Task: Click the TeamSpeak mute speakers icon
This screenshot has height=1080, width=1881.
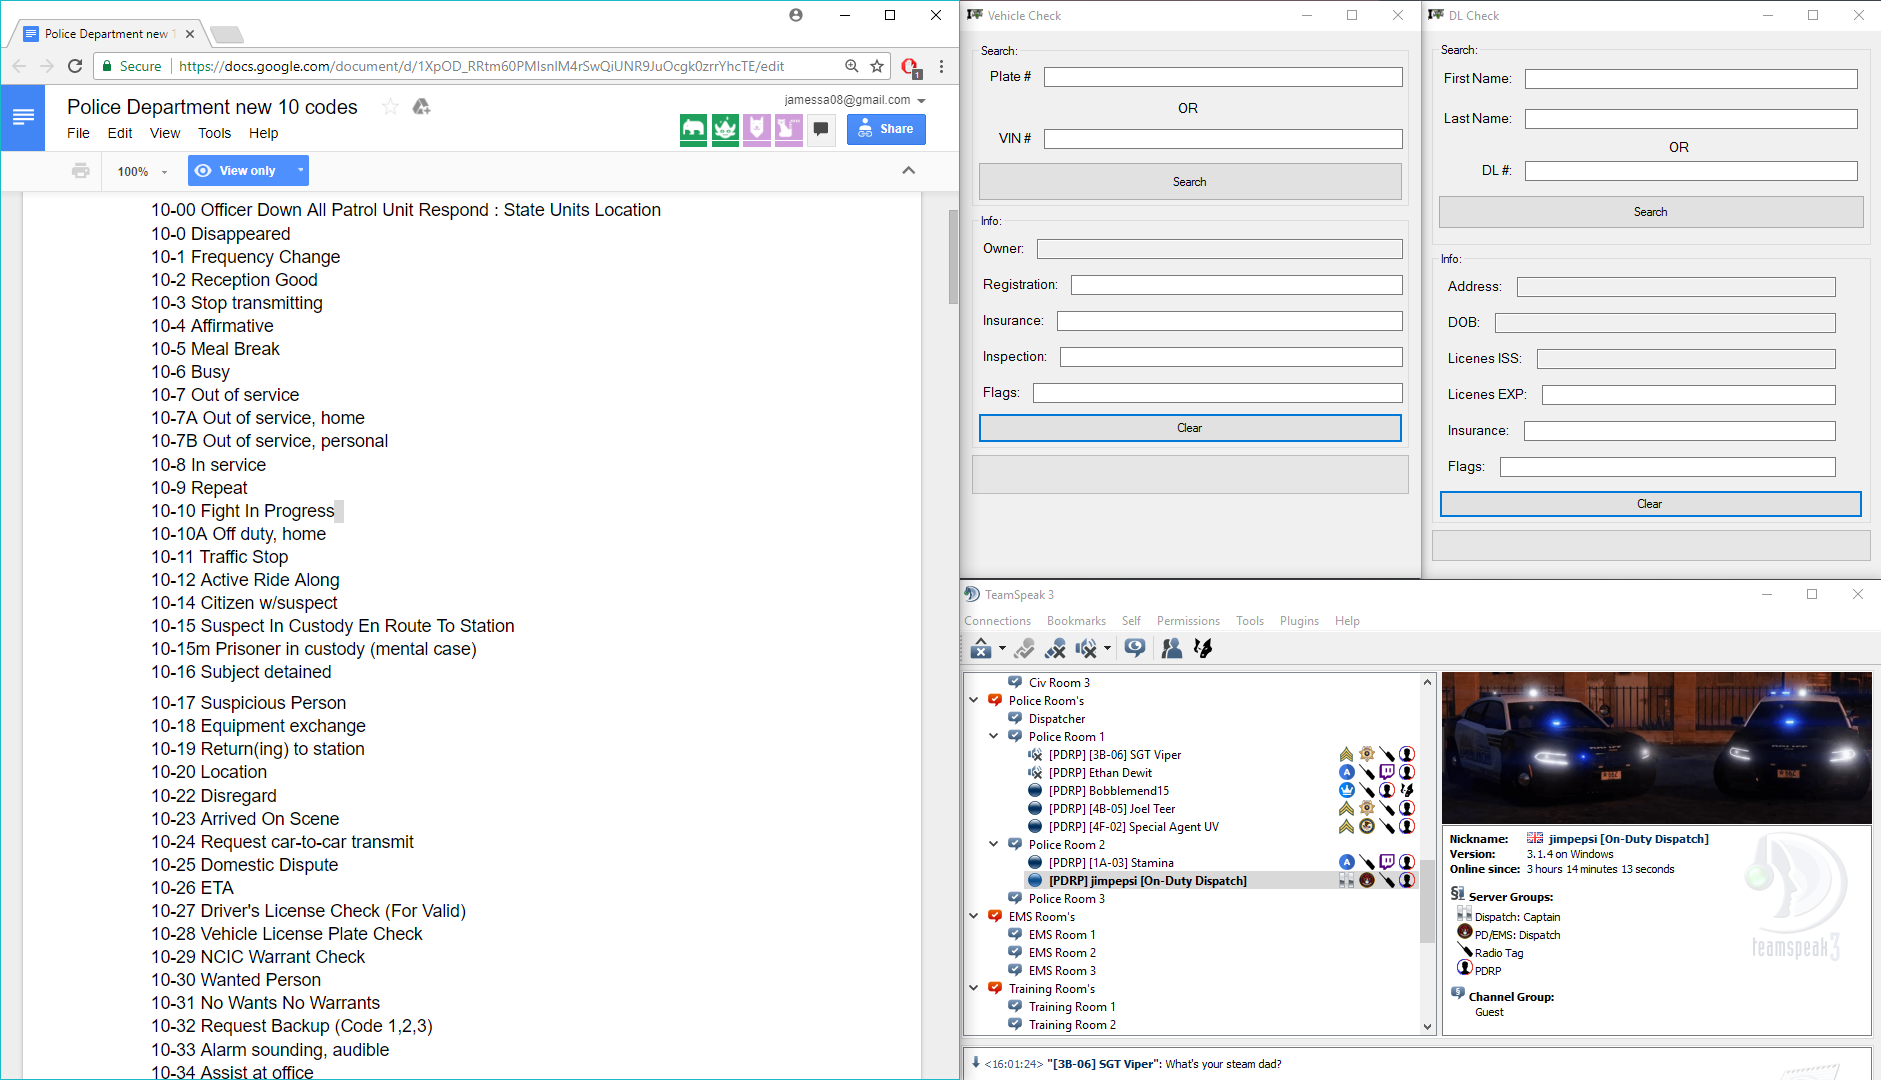Action: tap(1087, 648)
